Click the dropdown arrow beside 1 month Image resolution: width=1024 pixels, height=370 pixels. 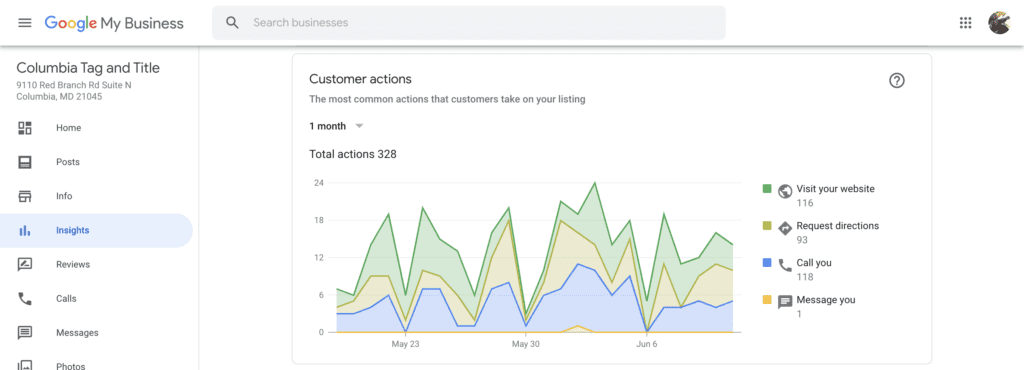(359, 126)
